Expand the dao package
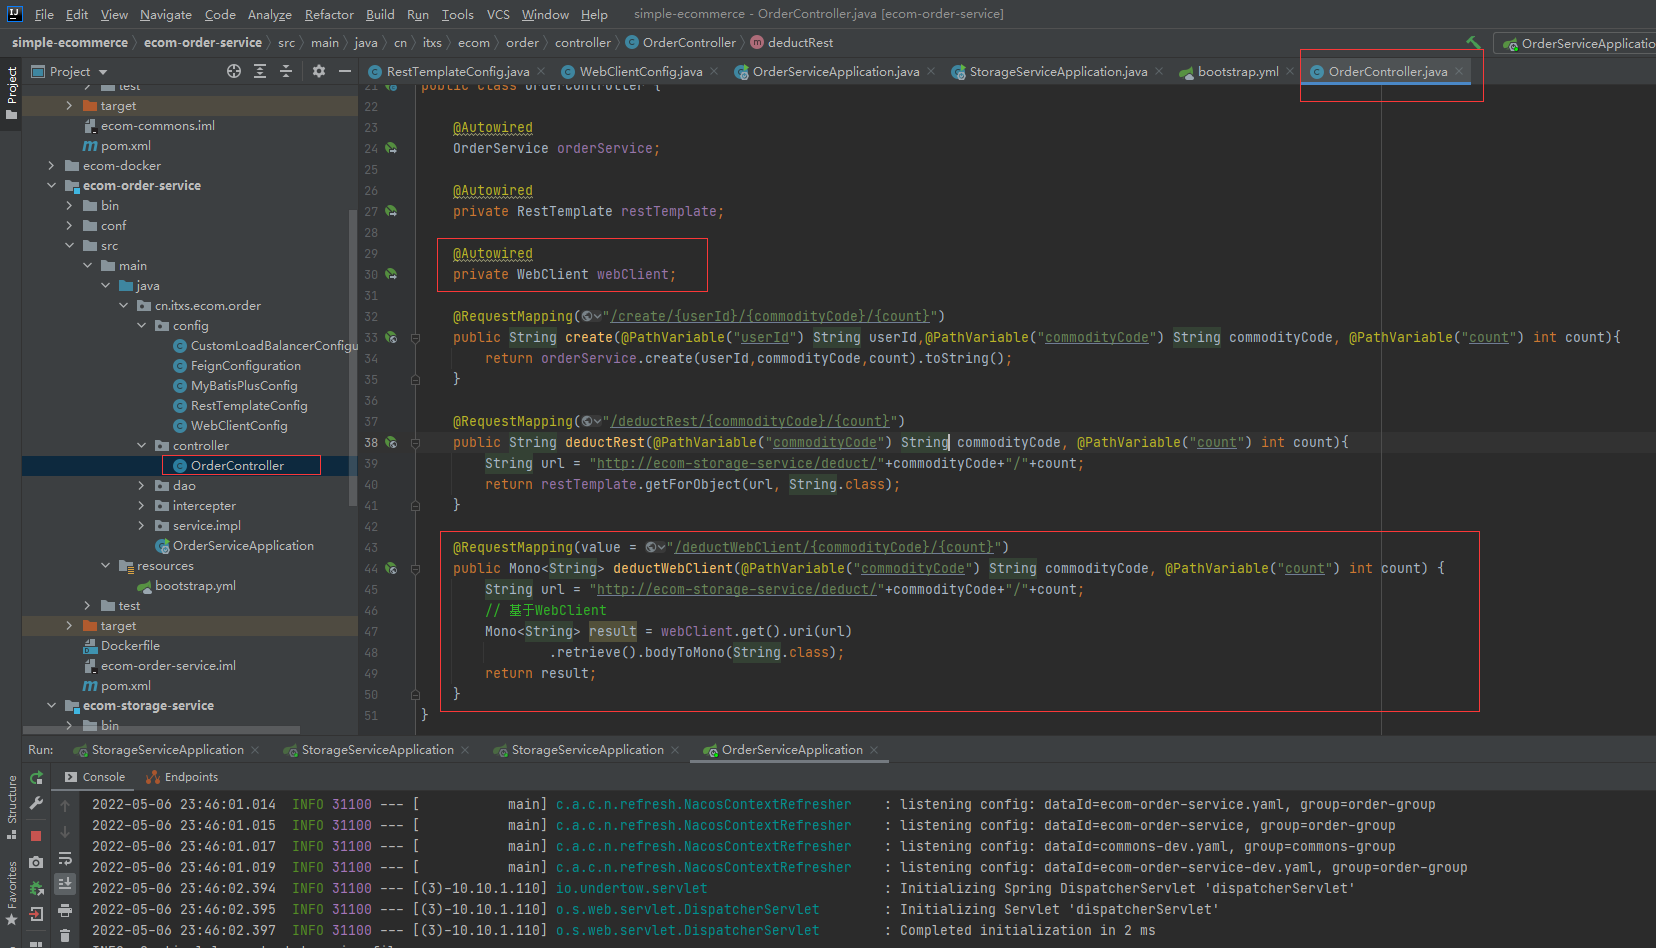 coord(141,486)
